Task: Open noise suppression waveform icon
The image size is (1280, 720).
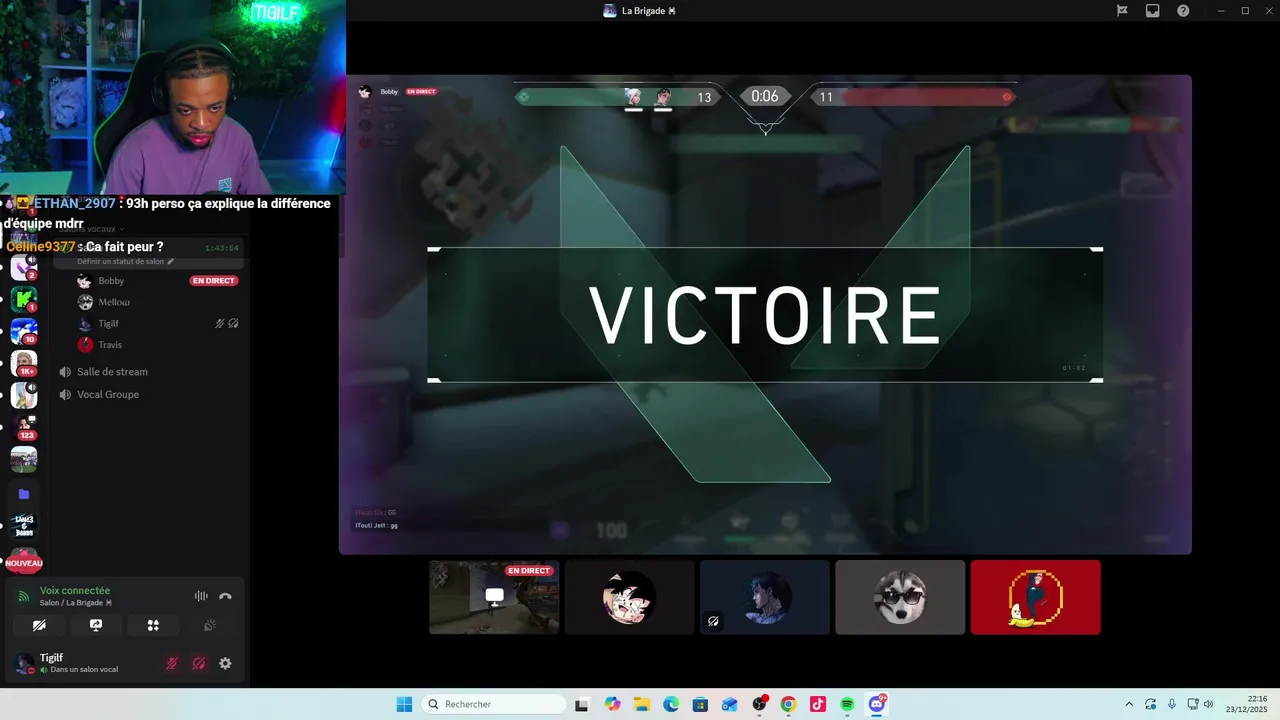Action: point(201,596)
